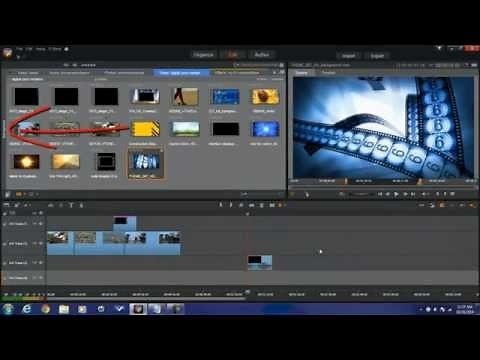
Task: Click the orange mark-in handle on player ruler
Action: pos(346,181)
